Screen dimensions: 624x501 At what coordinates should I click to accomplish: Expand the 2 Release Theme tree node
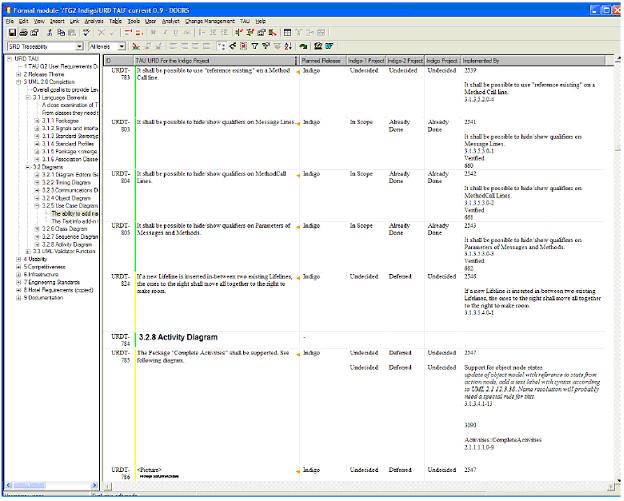tap(19, 74)
